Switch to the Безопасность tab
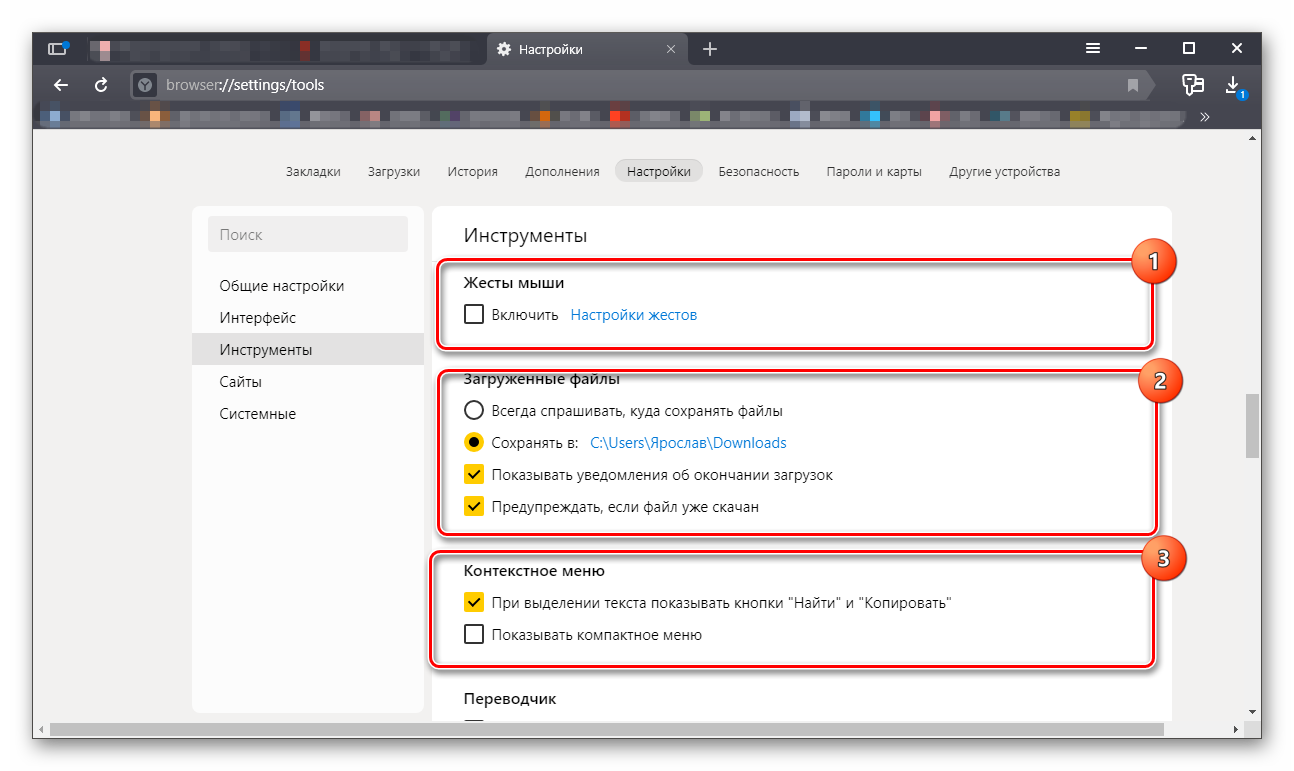 758,171
